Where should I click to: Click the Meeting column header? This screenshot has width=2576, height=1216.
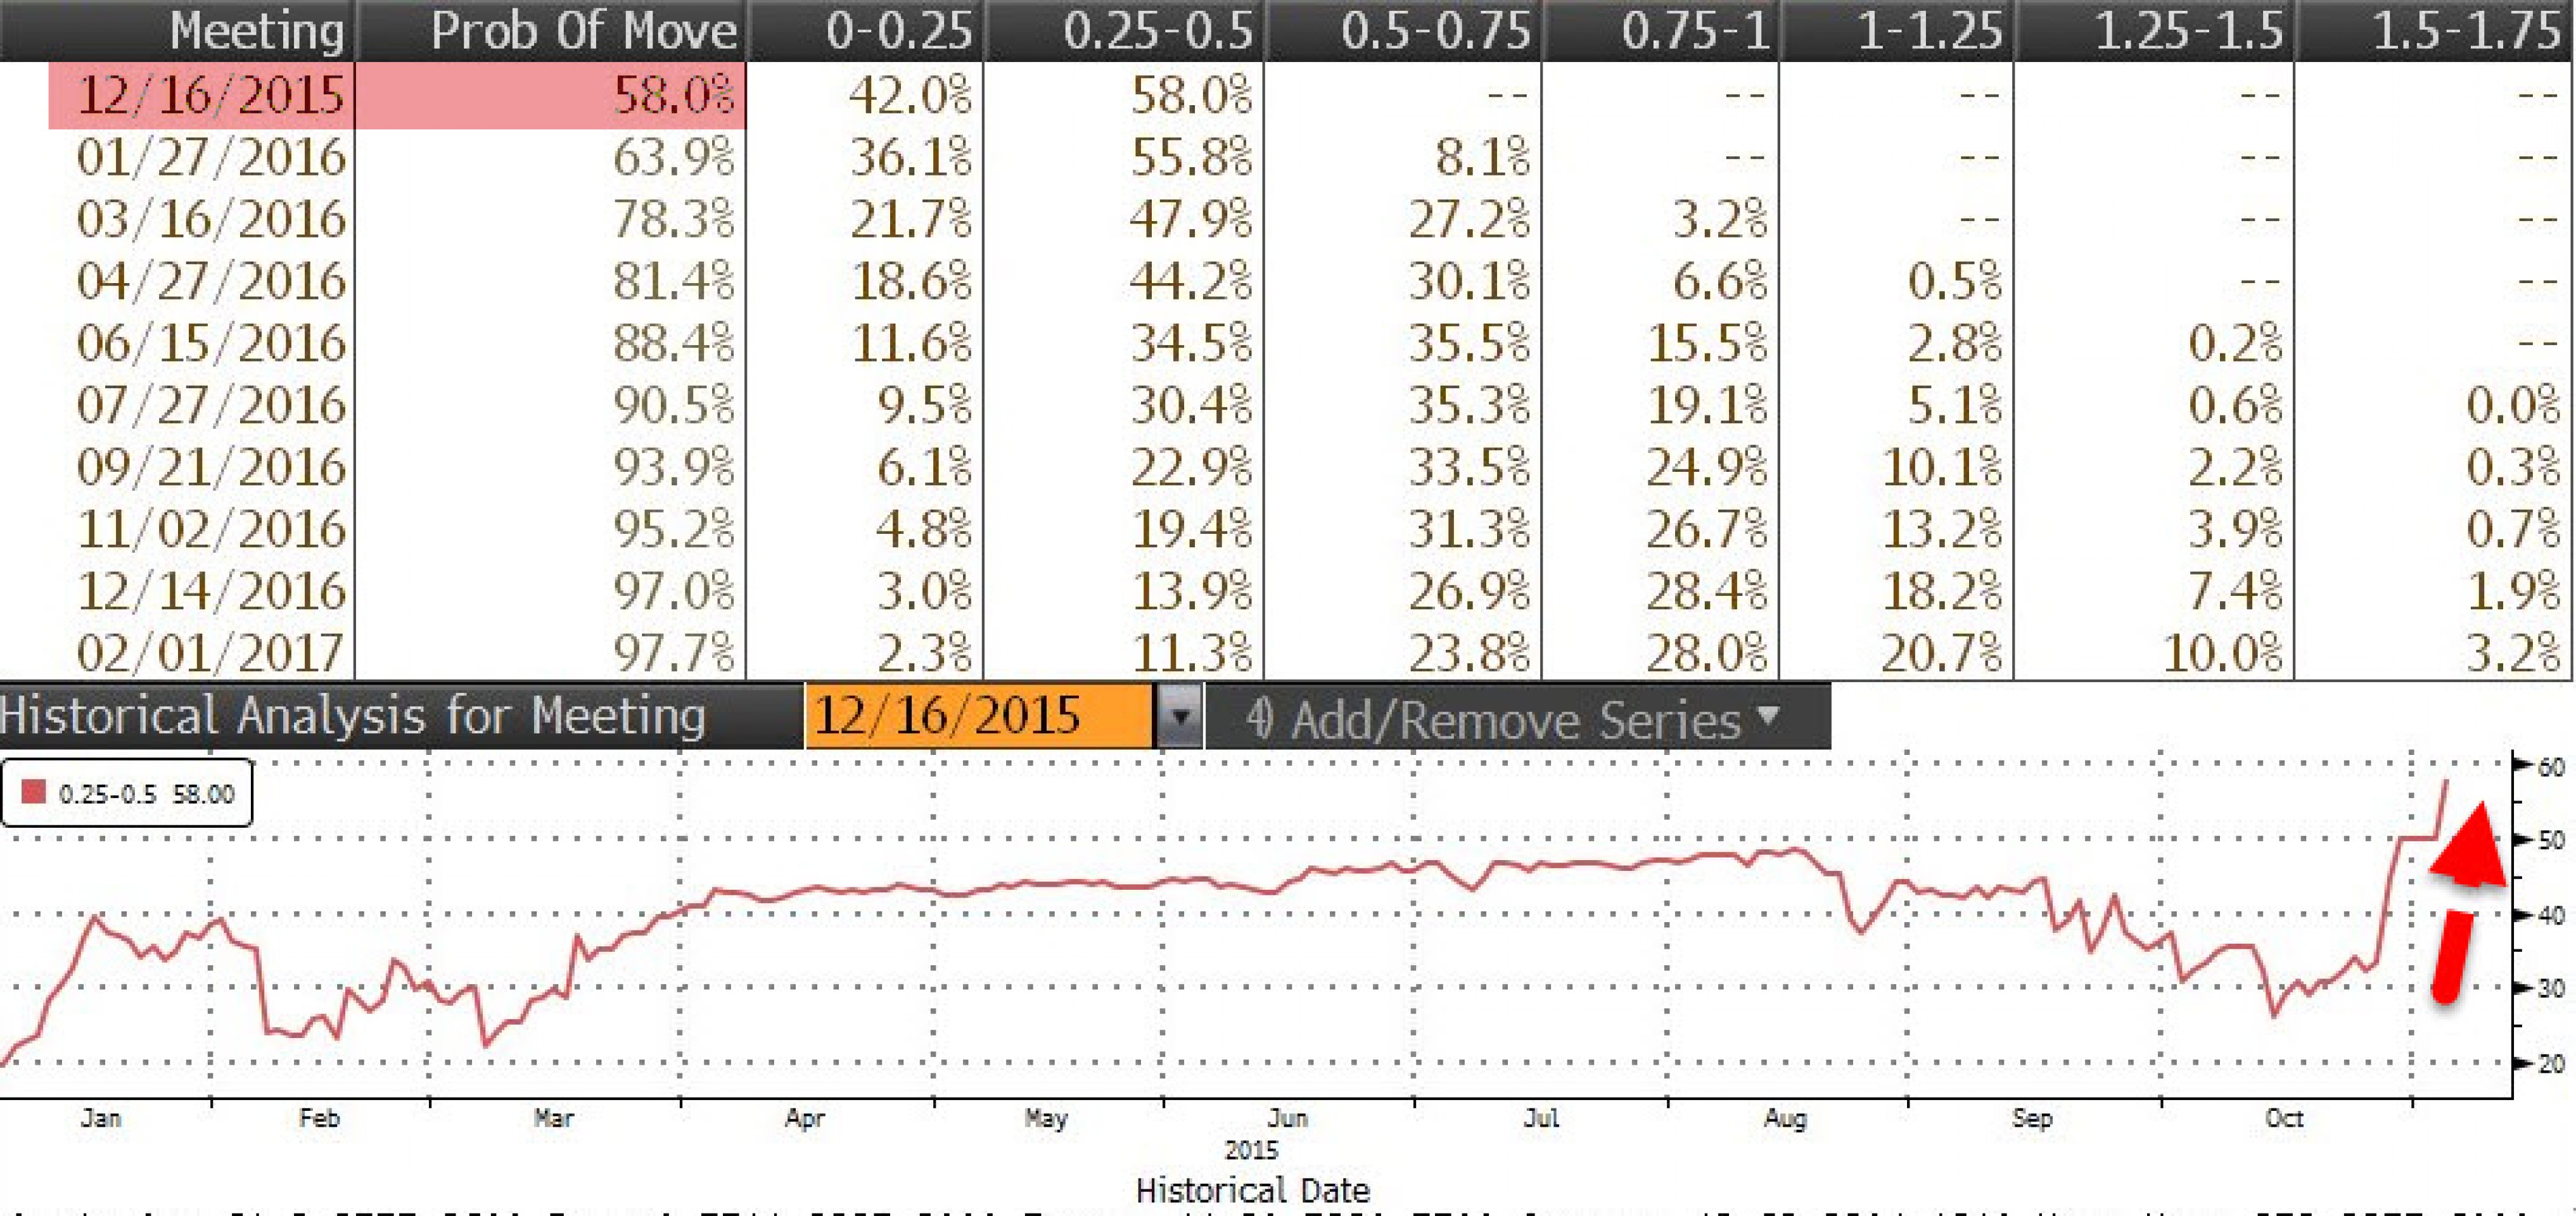[x=256, y=30]
